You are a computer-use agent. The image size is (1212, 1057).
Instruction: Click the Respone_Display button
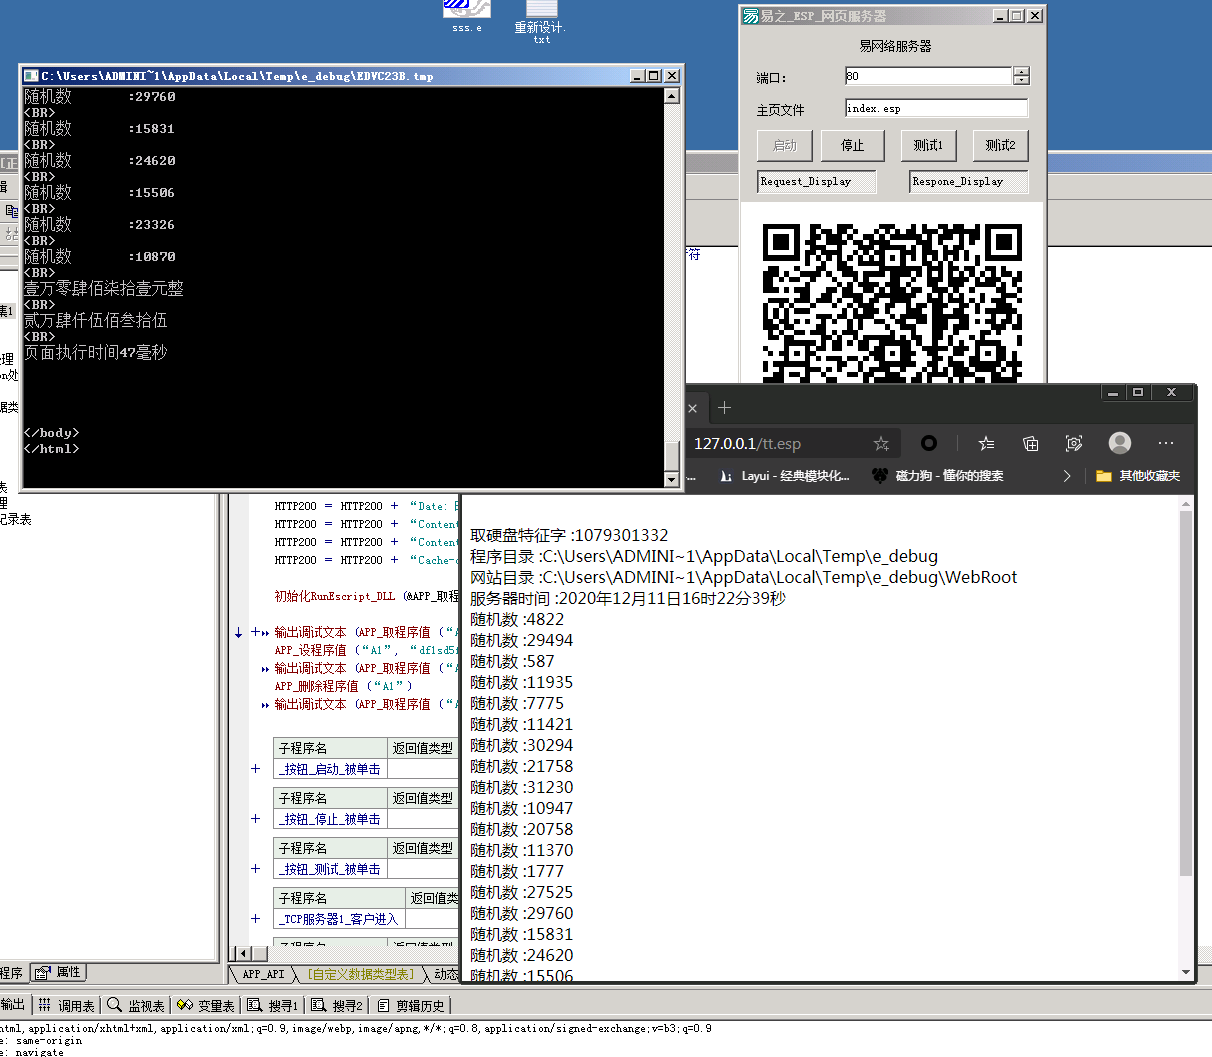[x=969, y=181]
